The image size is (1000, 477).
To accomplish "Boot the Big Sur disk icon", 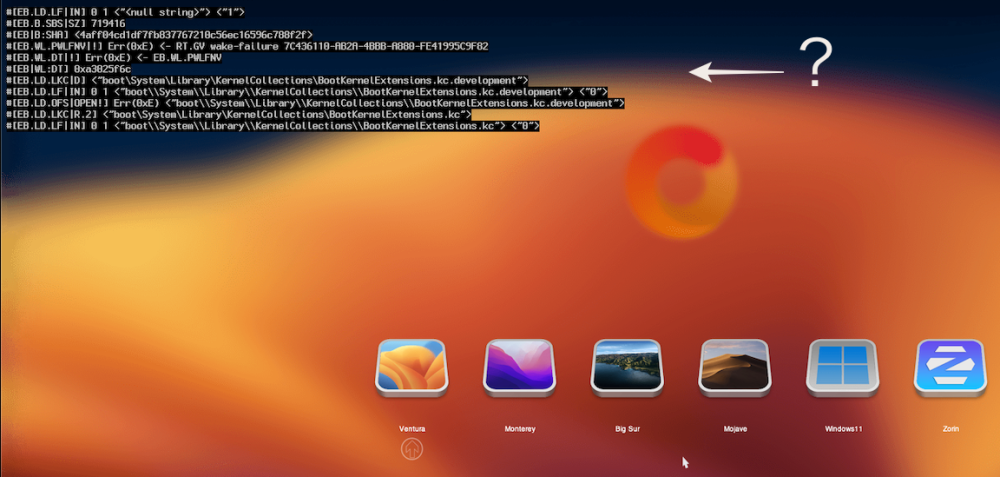I will [628, 368].
